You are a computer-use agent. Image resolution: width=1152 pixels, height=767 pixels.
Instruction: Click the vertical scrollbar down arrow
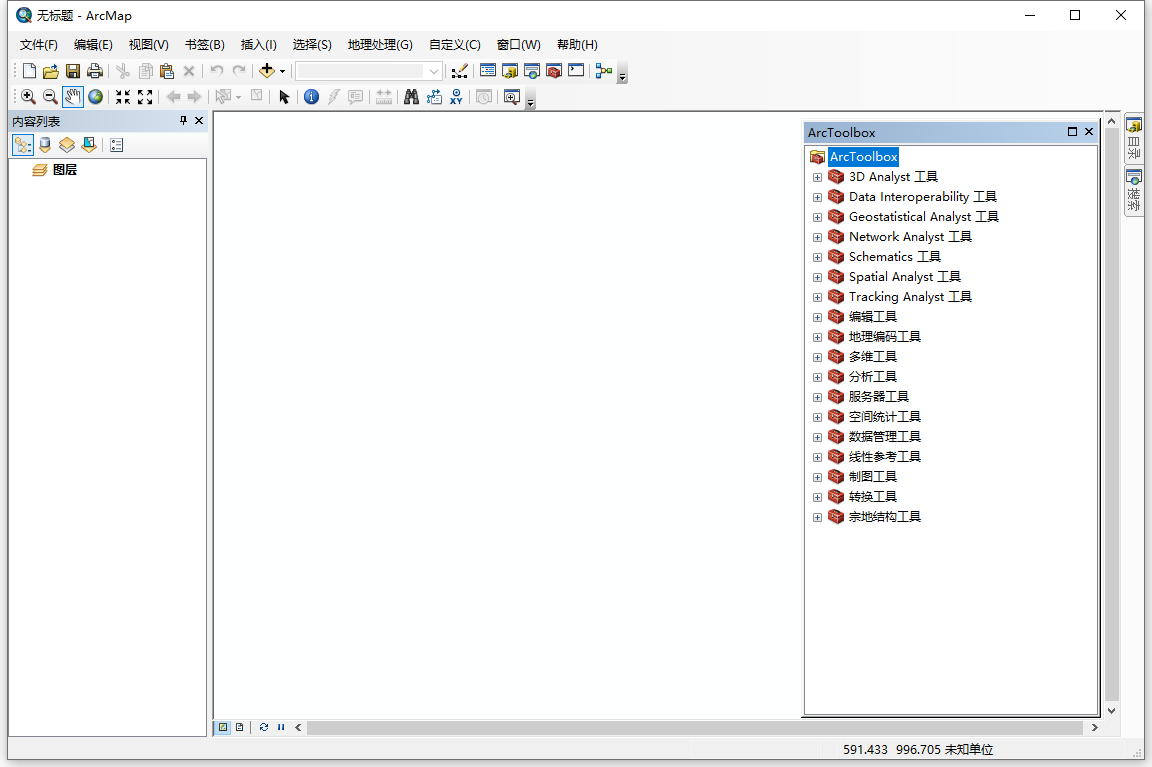coord(1112,710)
